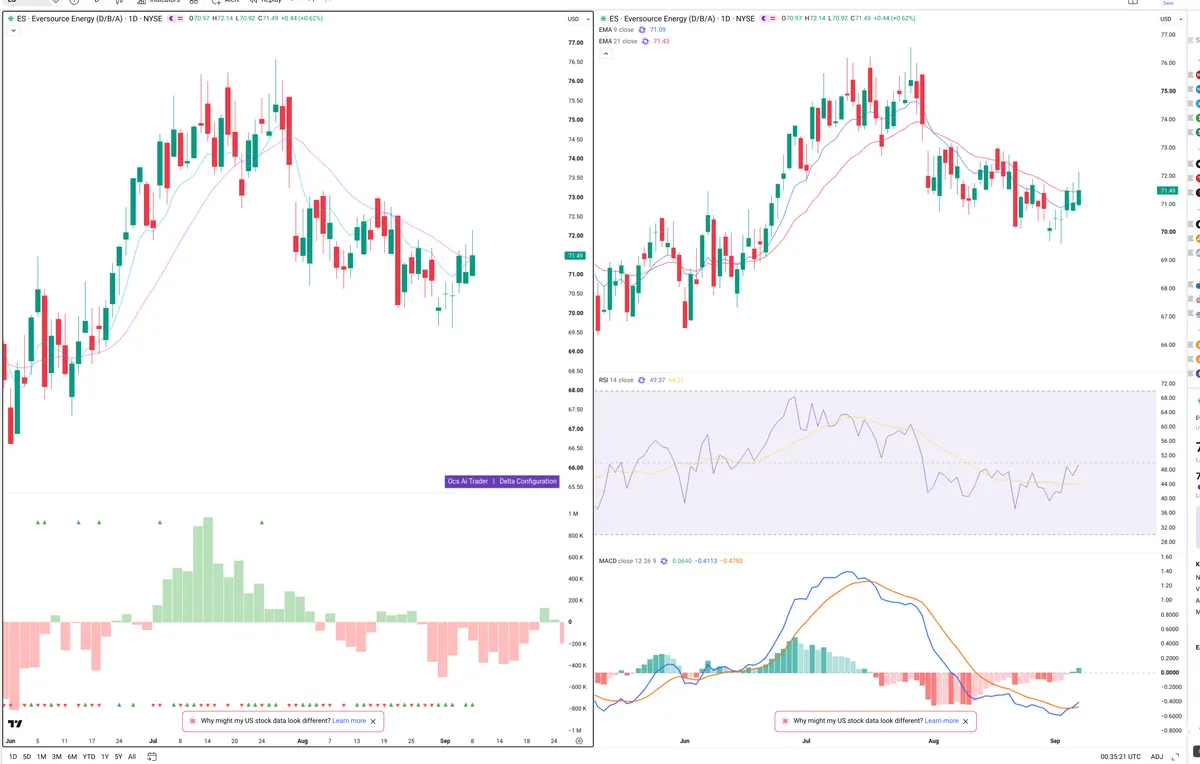Click the EMA 9 value 71.09
1200x764 pixels.
pyautogui.click(x=658, y=30)
